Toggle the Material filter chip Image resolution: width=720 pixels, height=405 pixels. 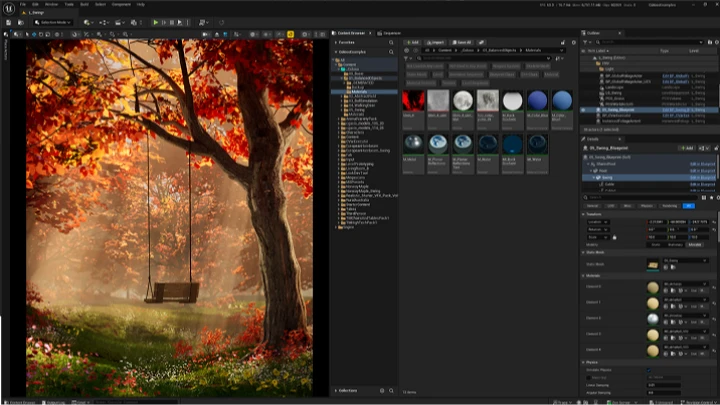[x=551, y=74]
